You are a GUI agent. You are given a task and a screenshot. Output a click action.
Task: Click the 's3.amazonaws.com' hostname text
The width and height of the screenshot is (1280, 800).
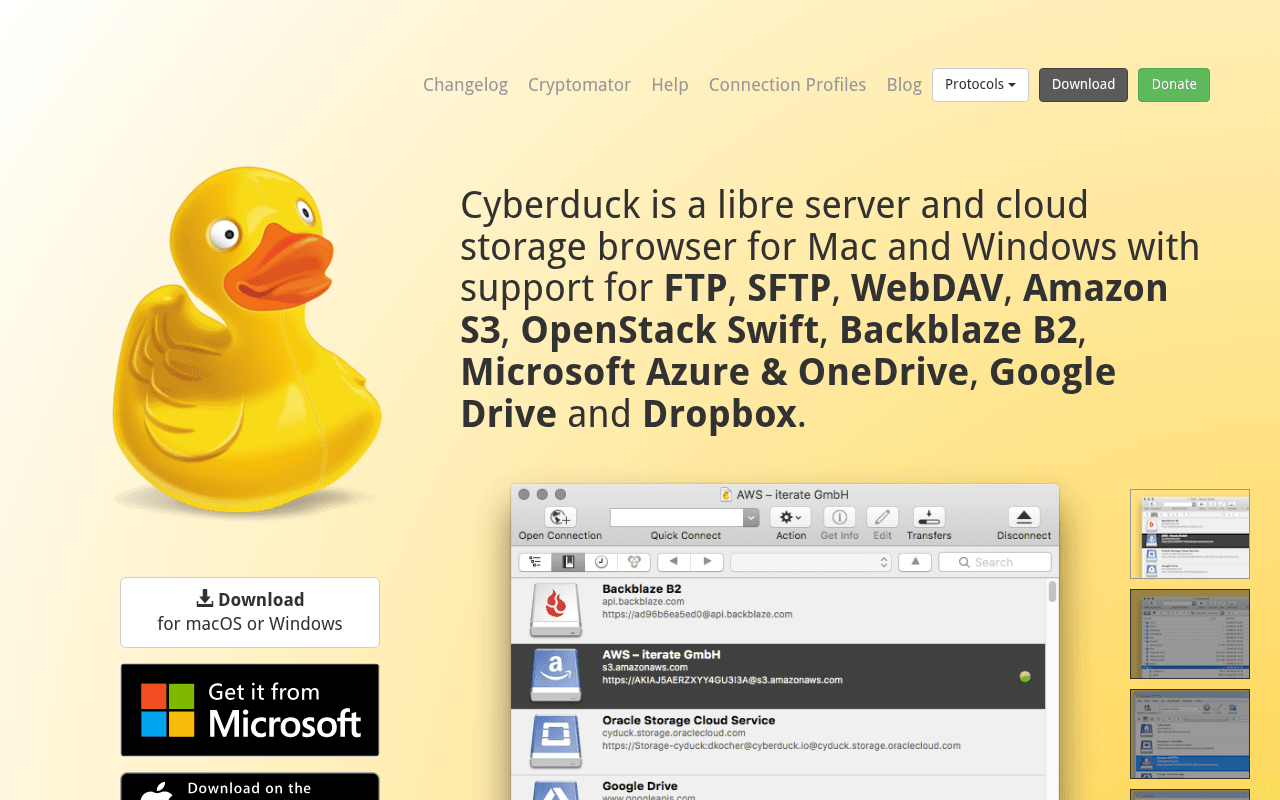(645, 667)
